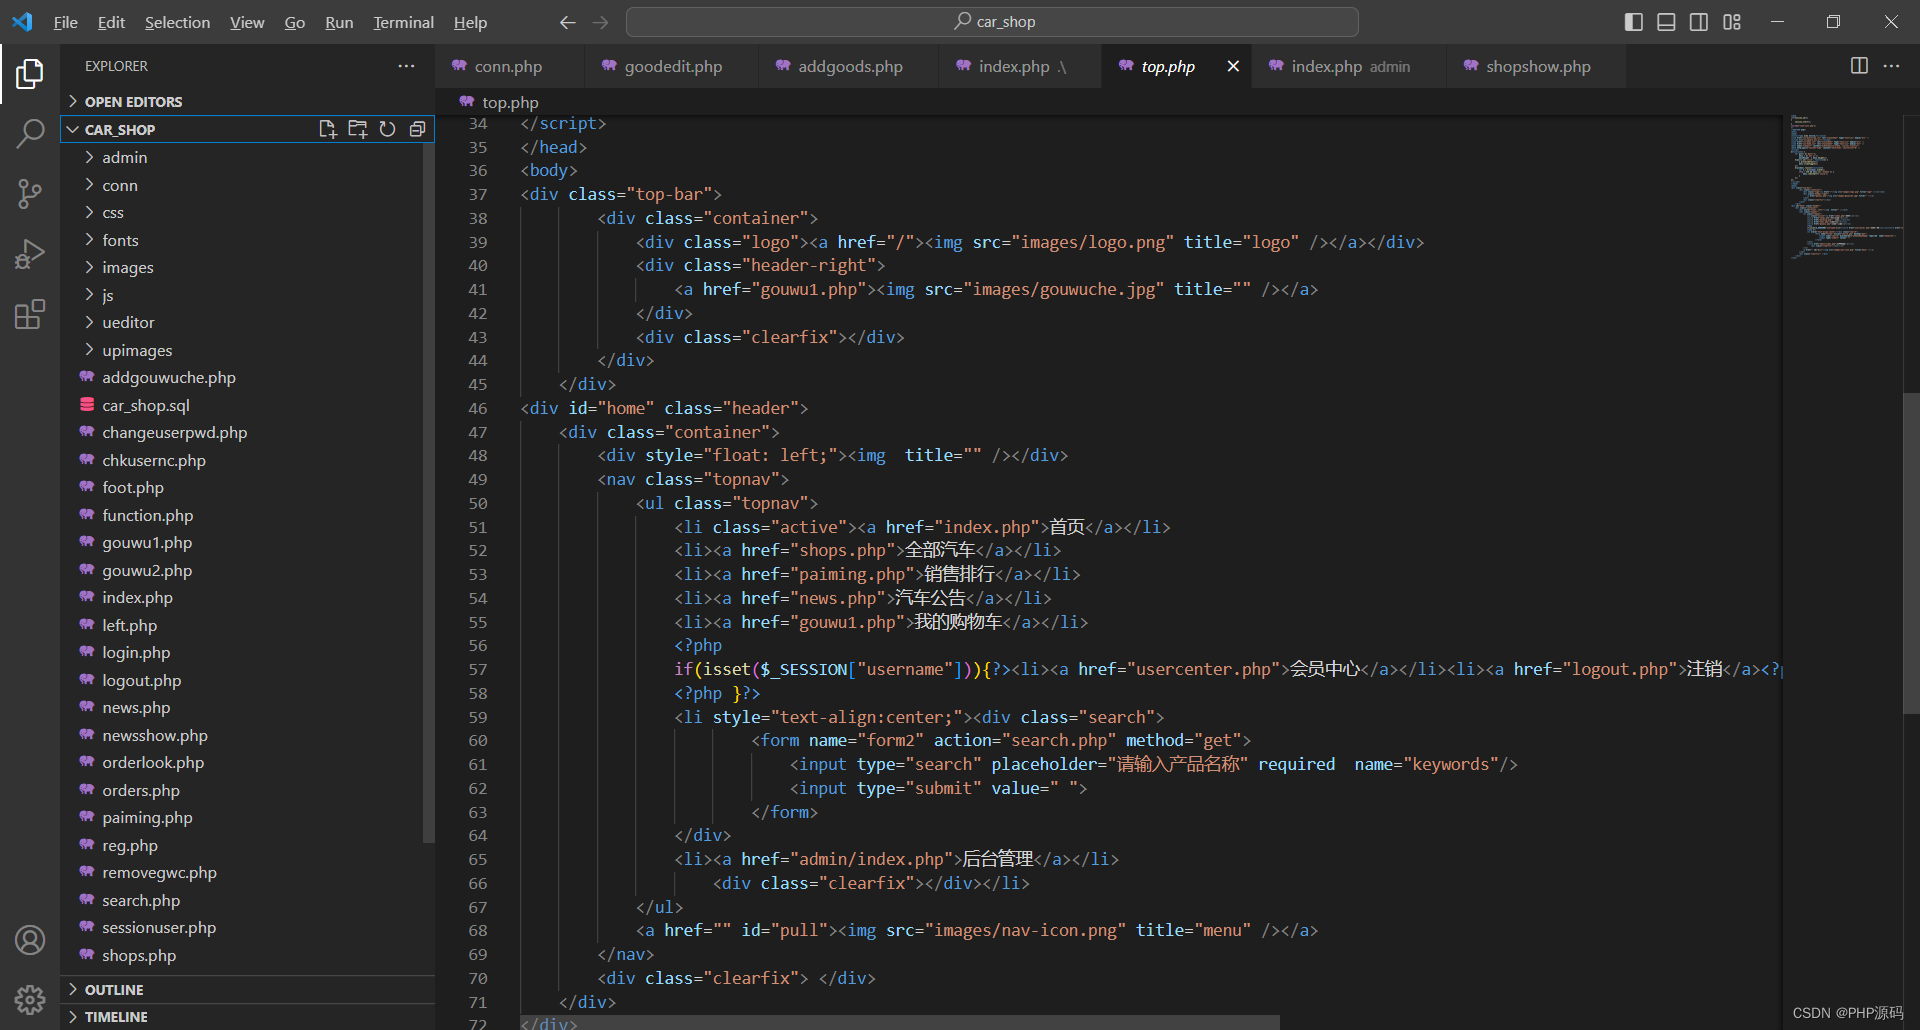The image size is (1920, 1030).
Task: Open the Edit menu
Action: (111, 22)
